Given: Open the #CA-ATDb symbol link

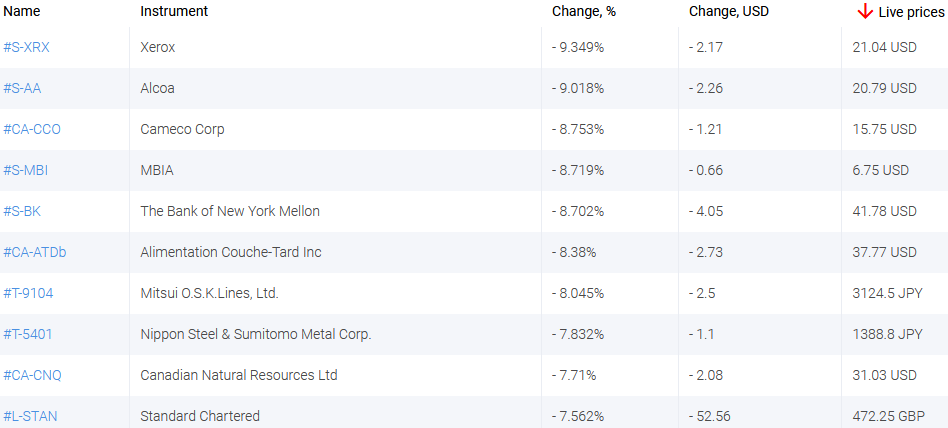Looking at the screenshot, I should click(x=35, y=252).
